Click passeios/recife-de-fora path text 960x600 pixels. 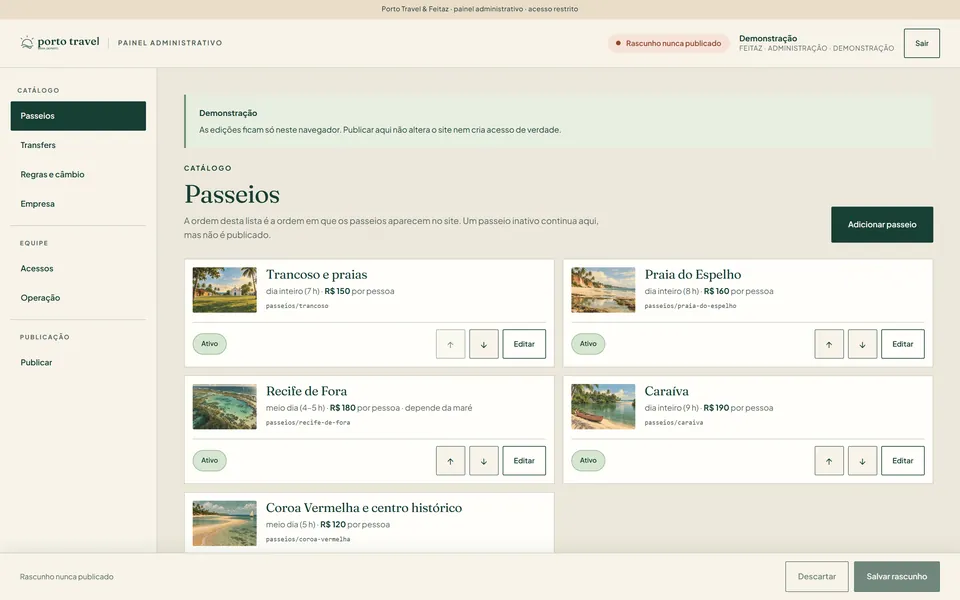[308, 422]
